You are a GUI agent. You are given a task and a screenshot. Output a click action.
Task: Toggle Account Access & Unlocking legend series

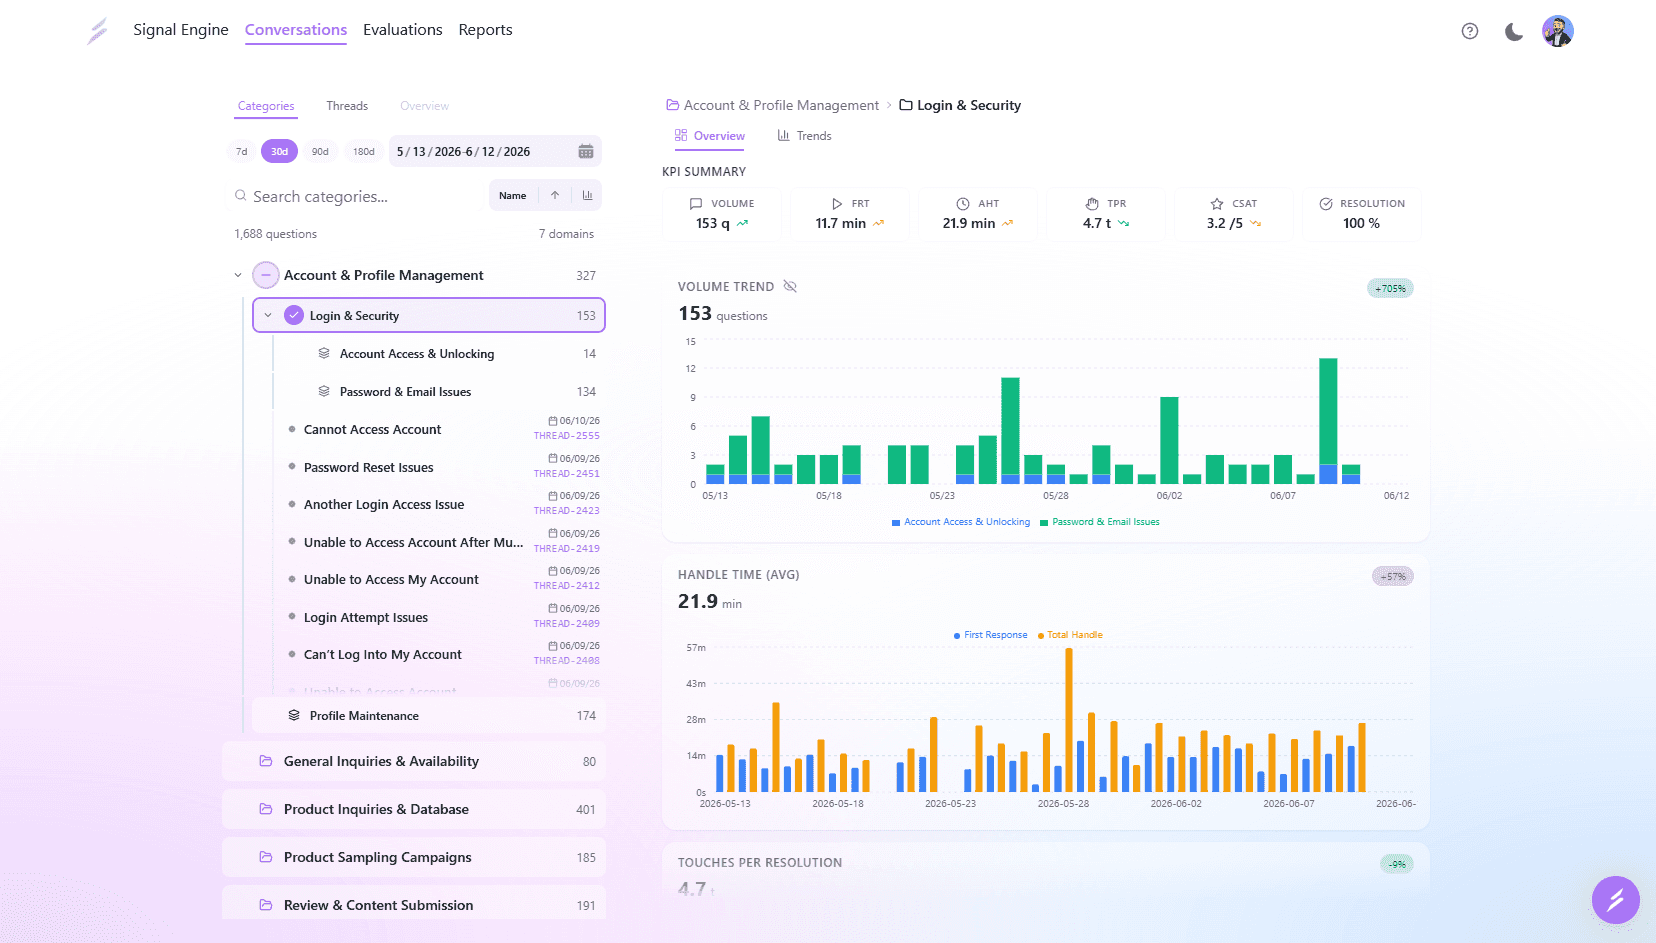(961, 522)
